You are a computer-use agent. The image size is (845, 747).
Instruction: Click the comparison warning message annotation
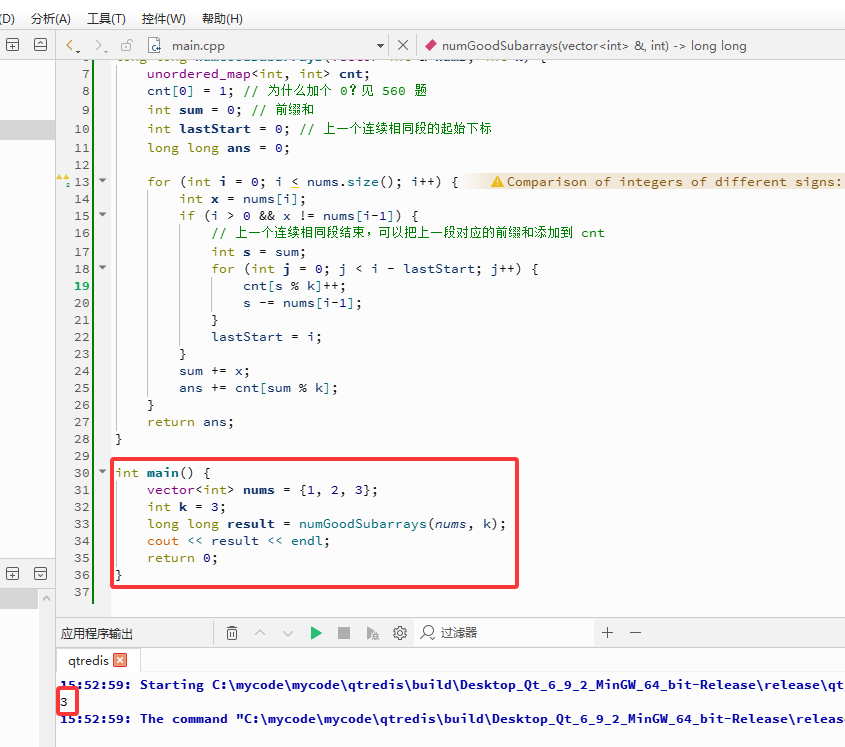coord(667,182)
